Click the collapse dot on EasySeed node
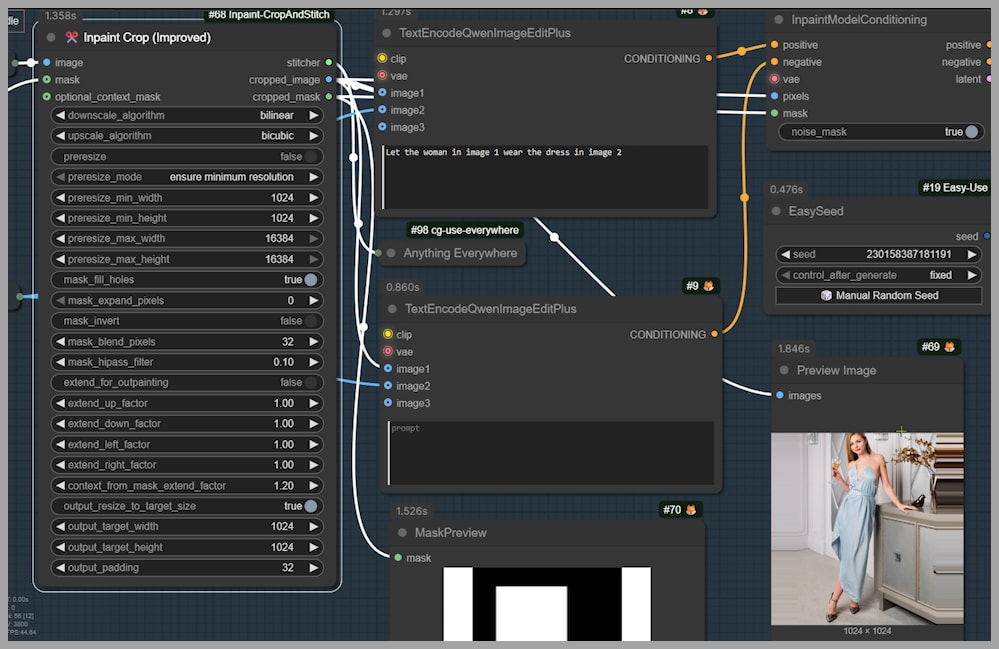The width and height of the screenshot is (999, 649). 778,211
